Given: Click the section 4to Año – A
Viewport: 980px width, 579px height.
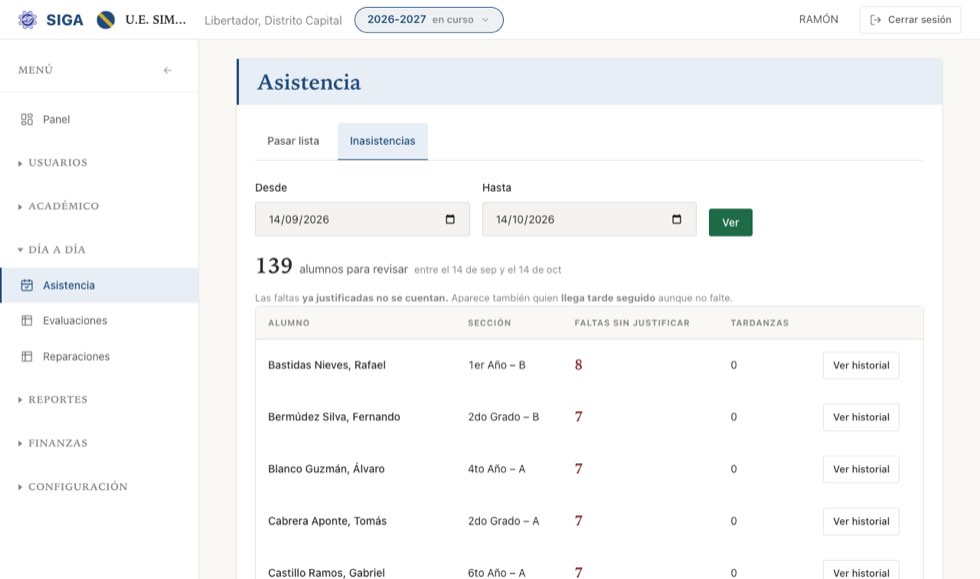Looking at the screenshot, I should (x=497, y=469).
